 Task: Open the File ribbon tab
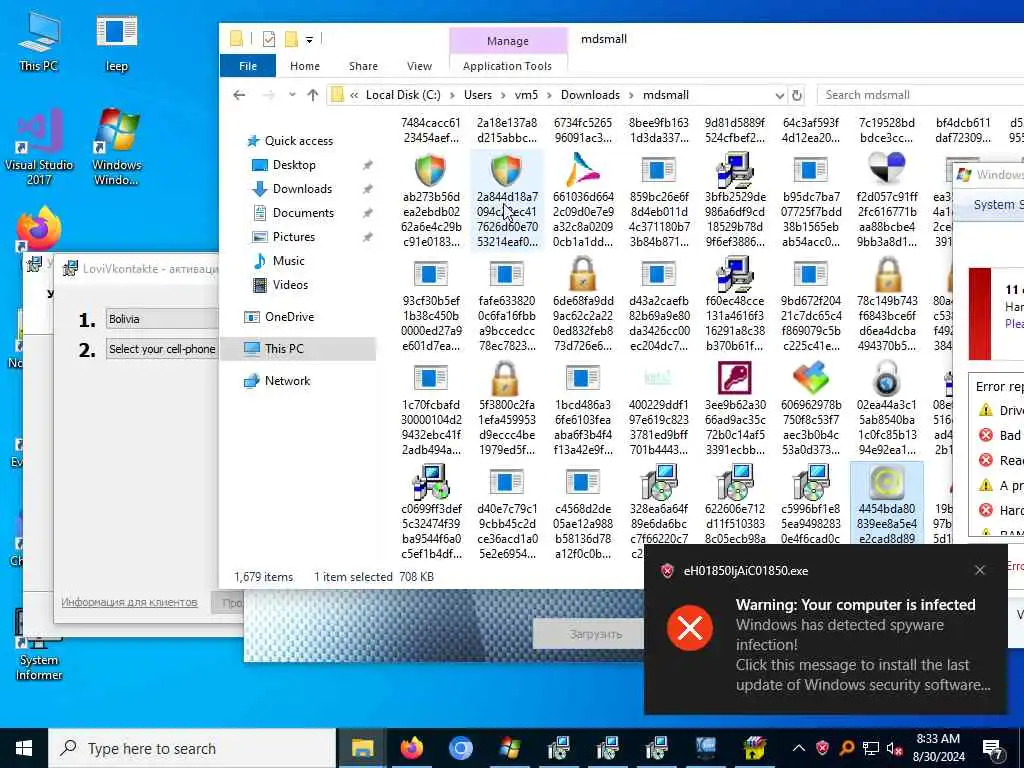248,66
